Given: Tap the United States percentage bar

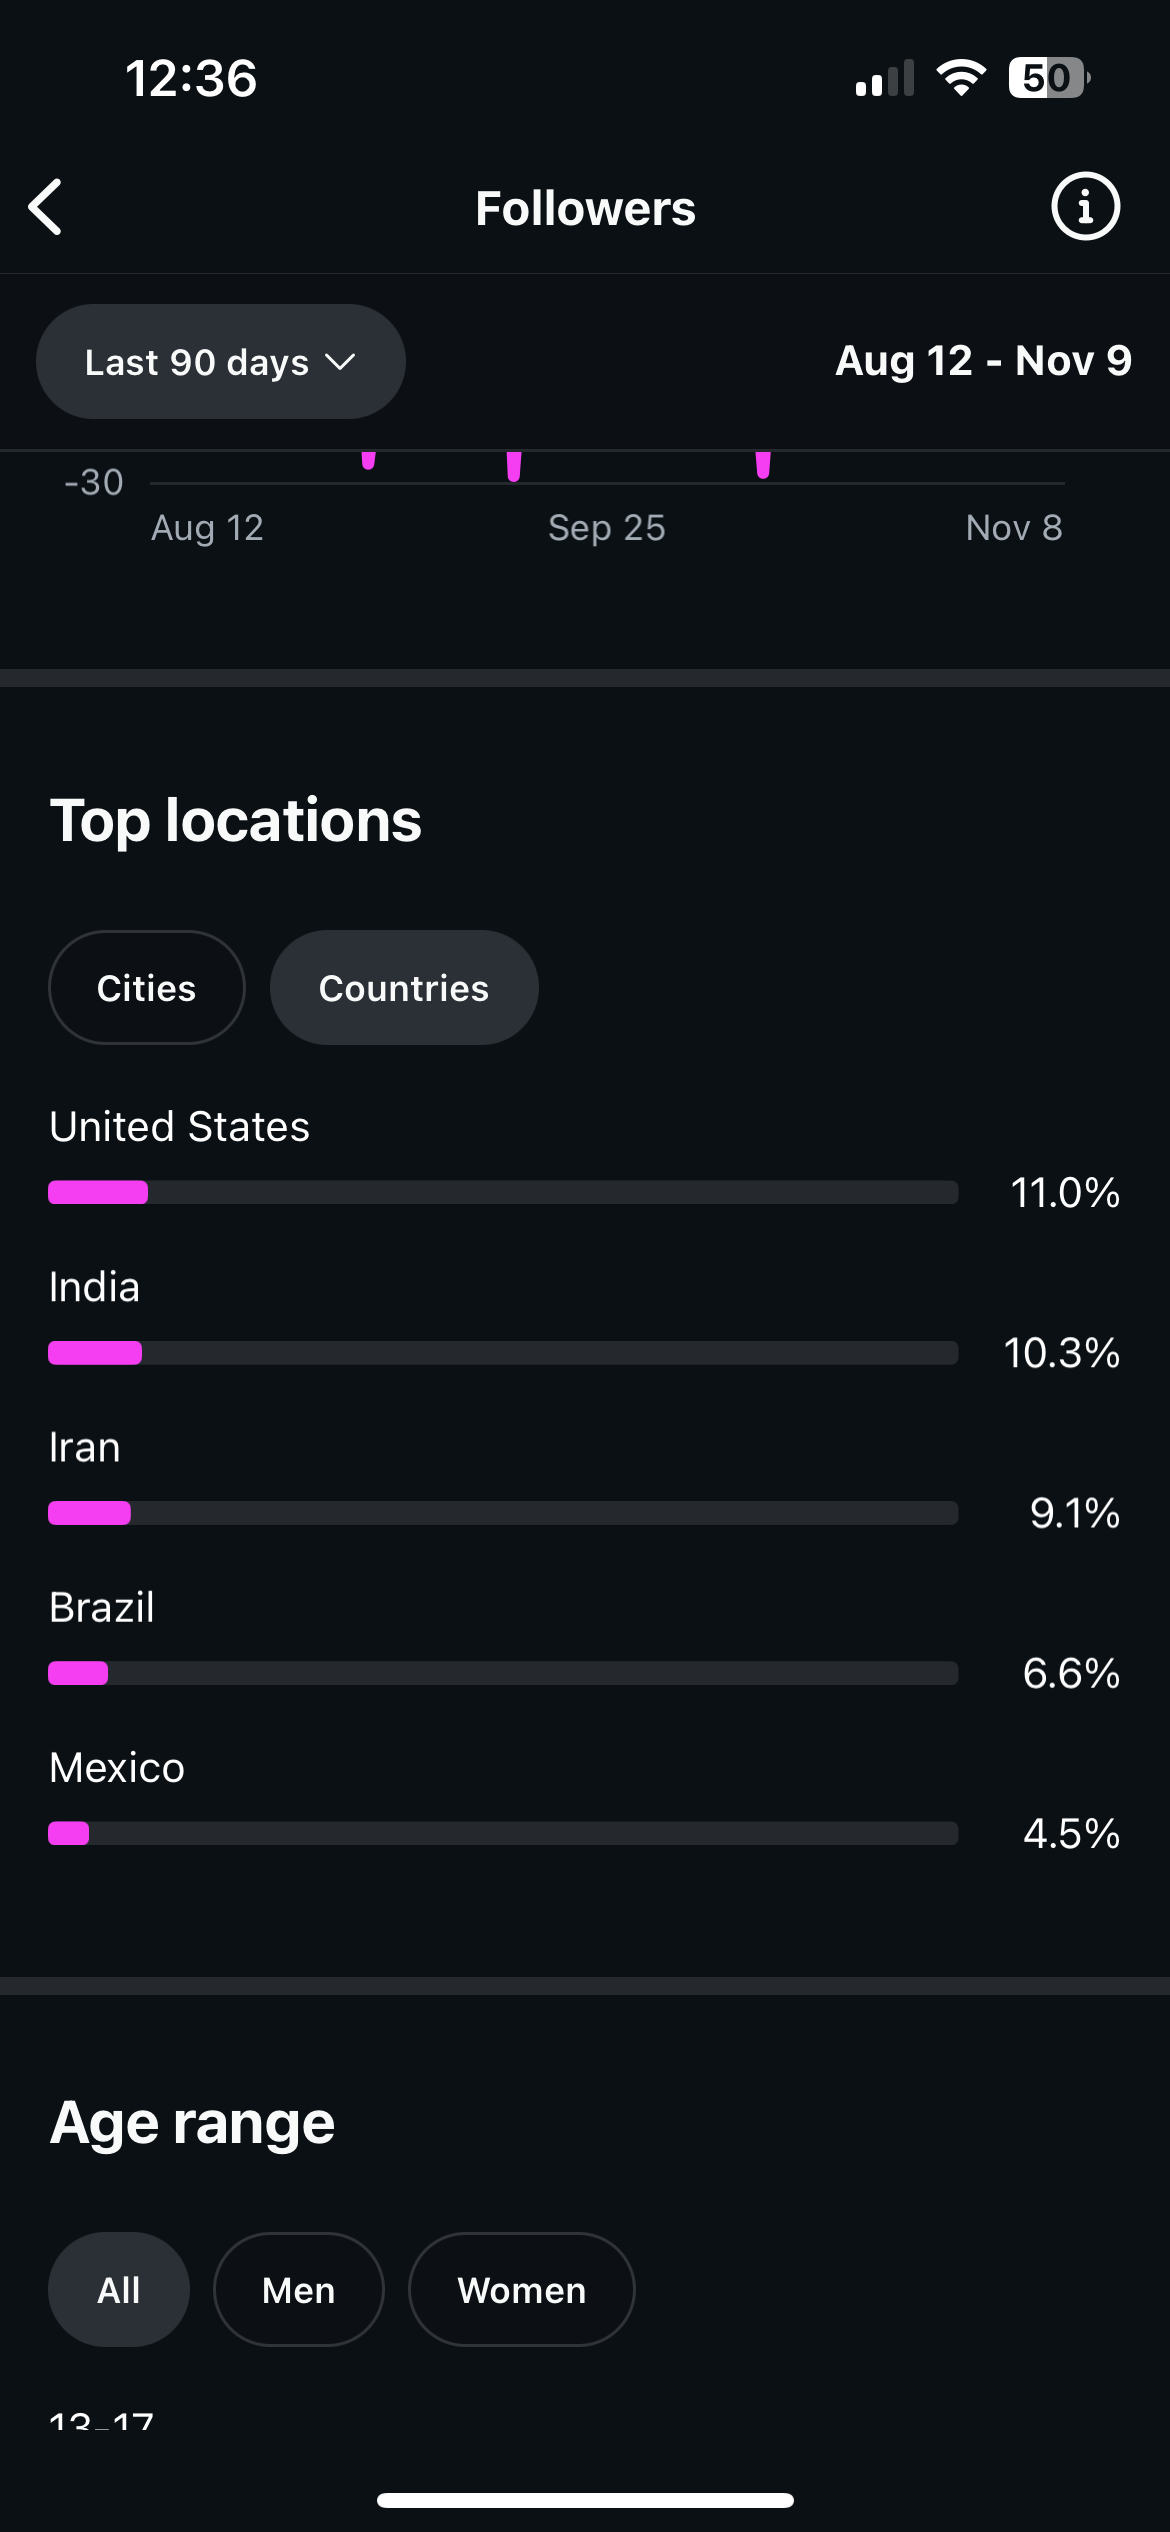Looking at the screenshot, I should (503, 1192).
